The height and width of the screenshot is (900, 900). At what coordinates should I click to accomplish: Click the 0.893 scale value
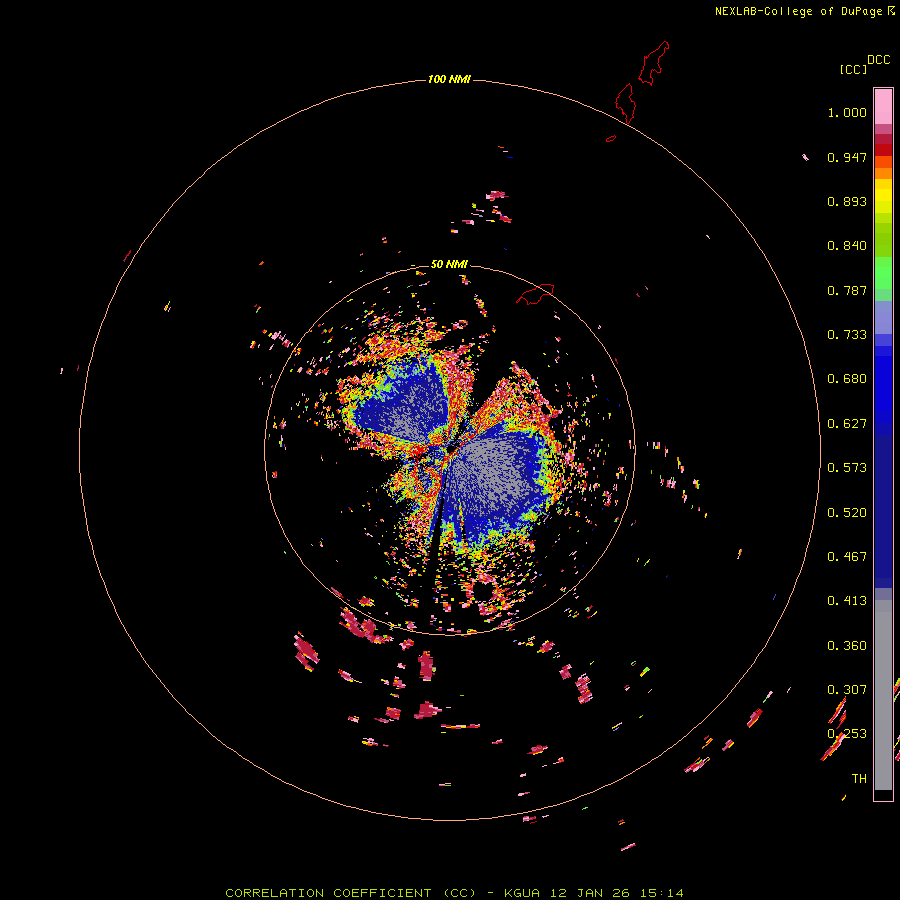[847, 201]
